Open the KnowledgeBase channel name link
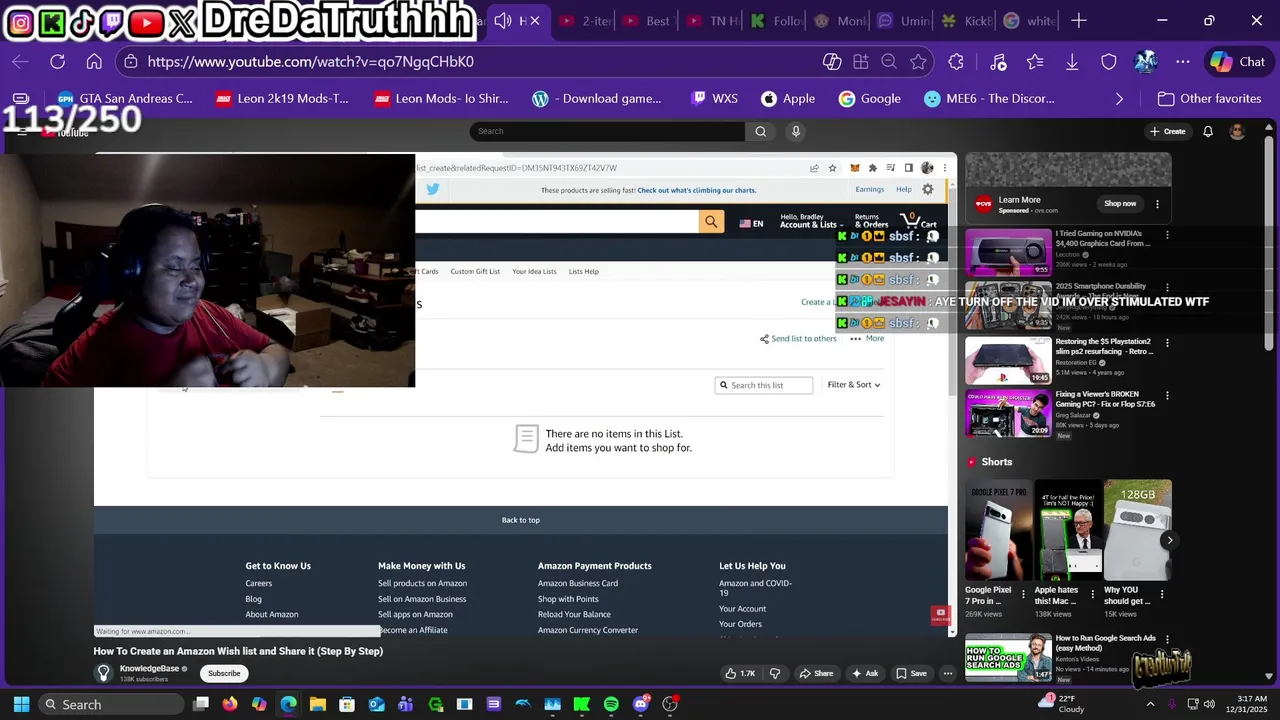Image resolution: width=1280 pixels, height=720 pixels. pos(149,668)
